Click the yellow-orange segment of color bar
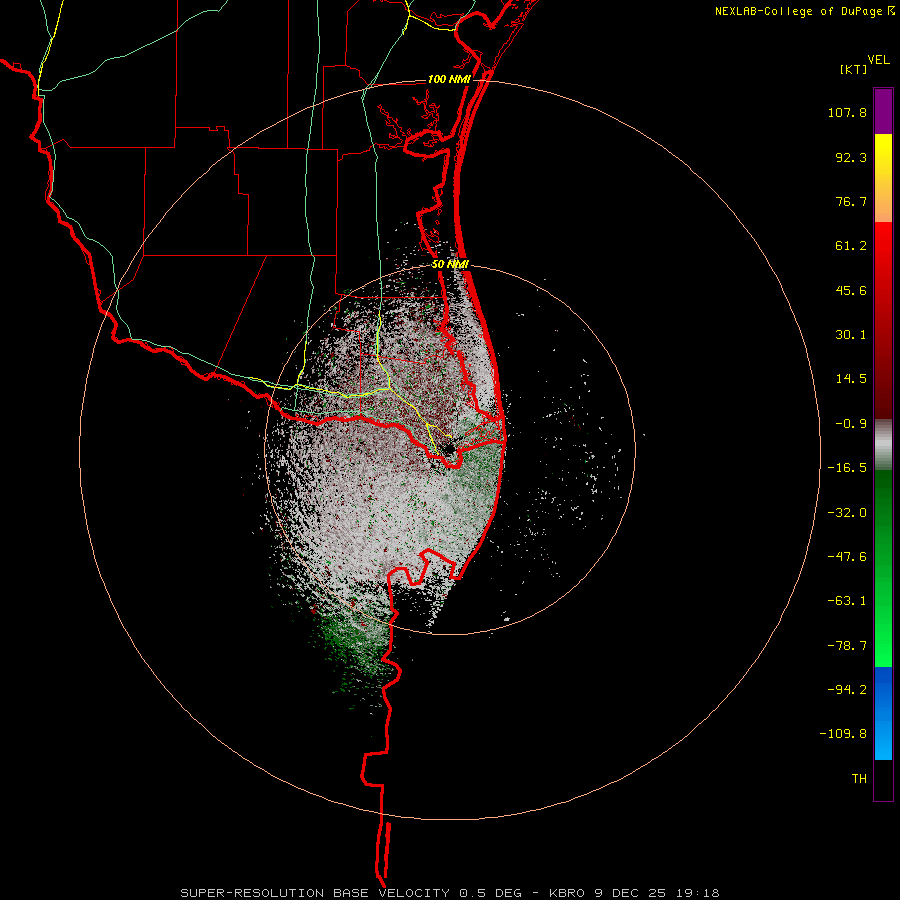900x900 pixels. (883, 178)
